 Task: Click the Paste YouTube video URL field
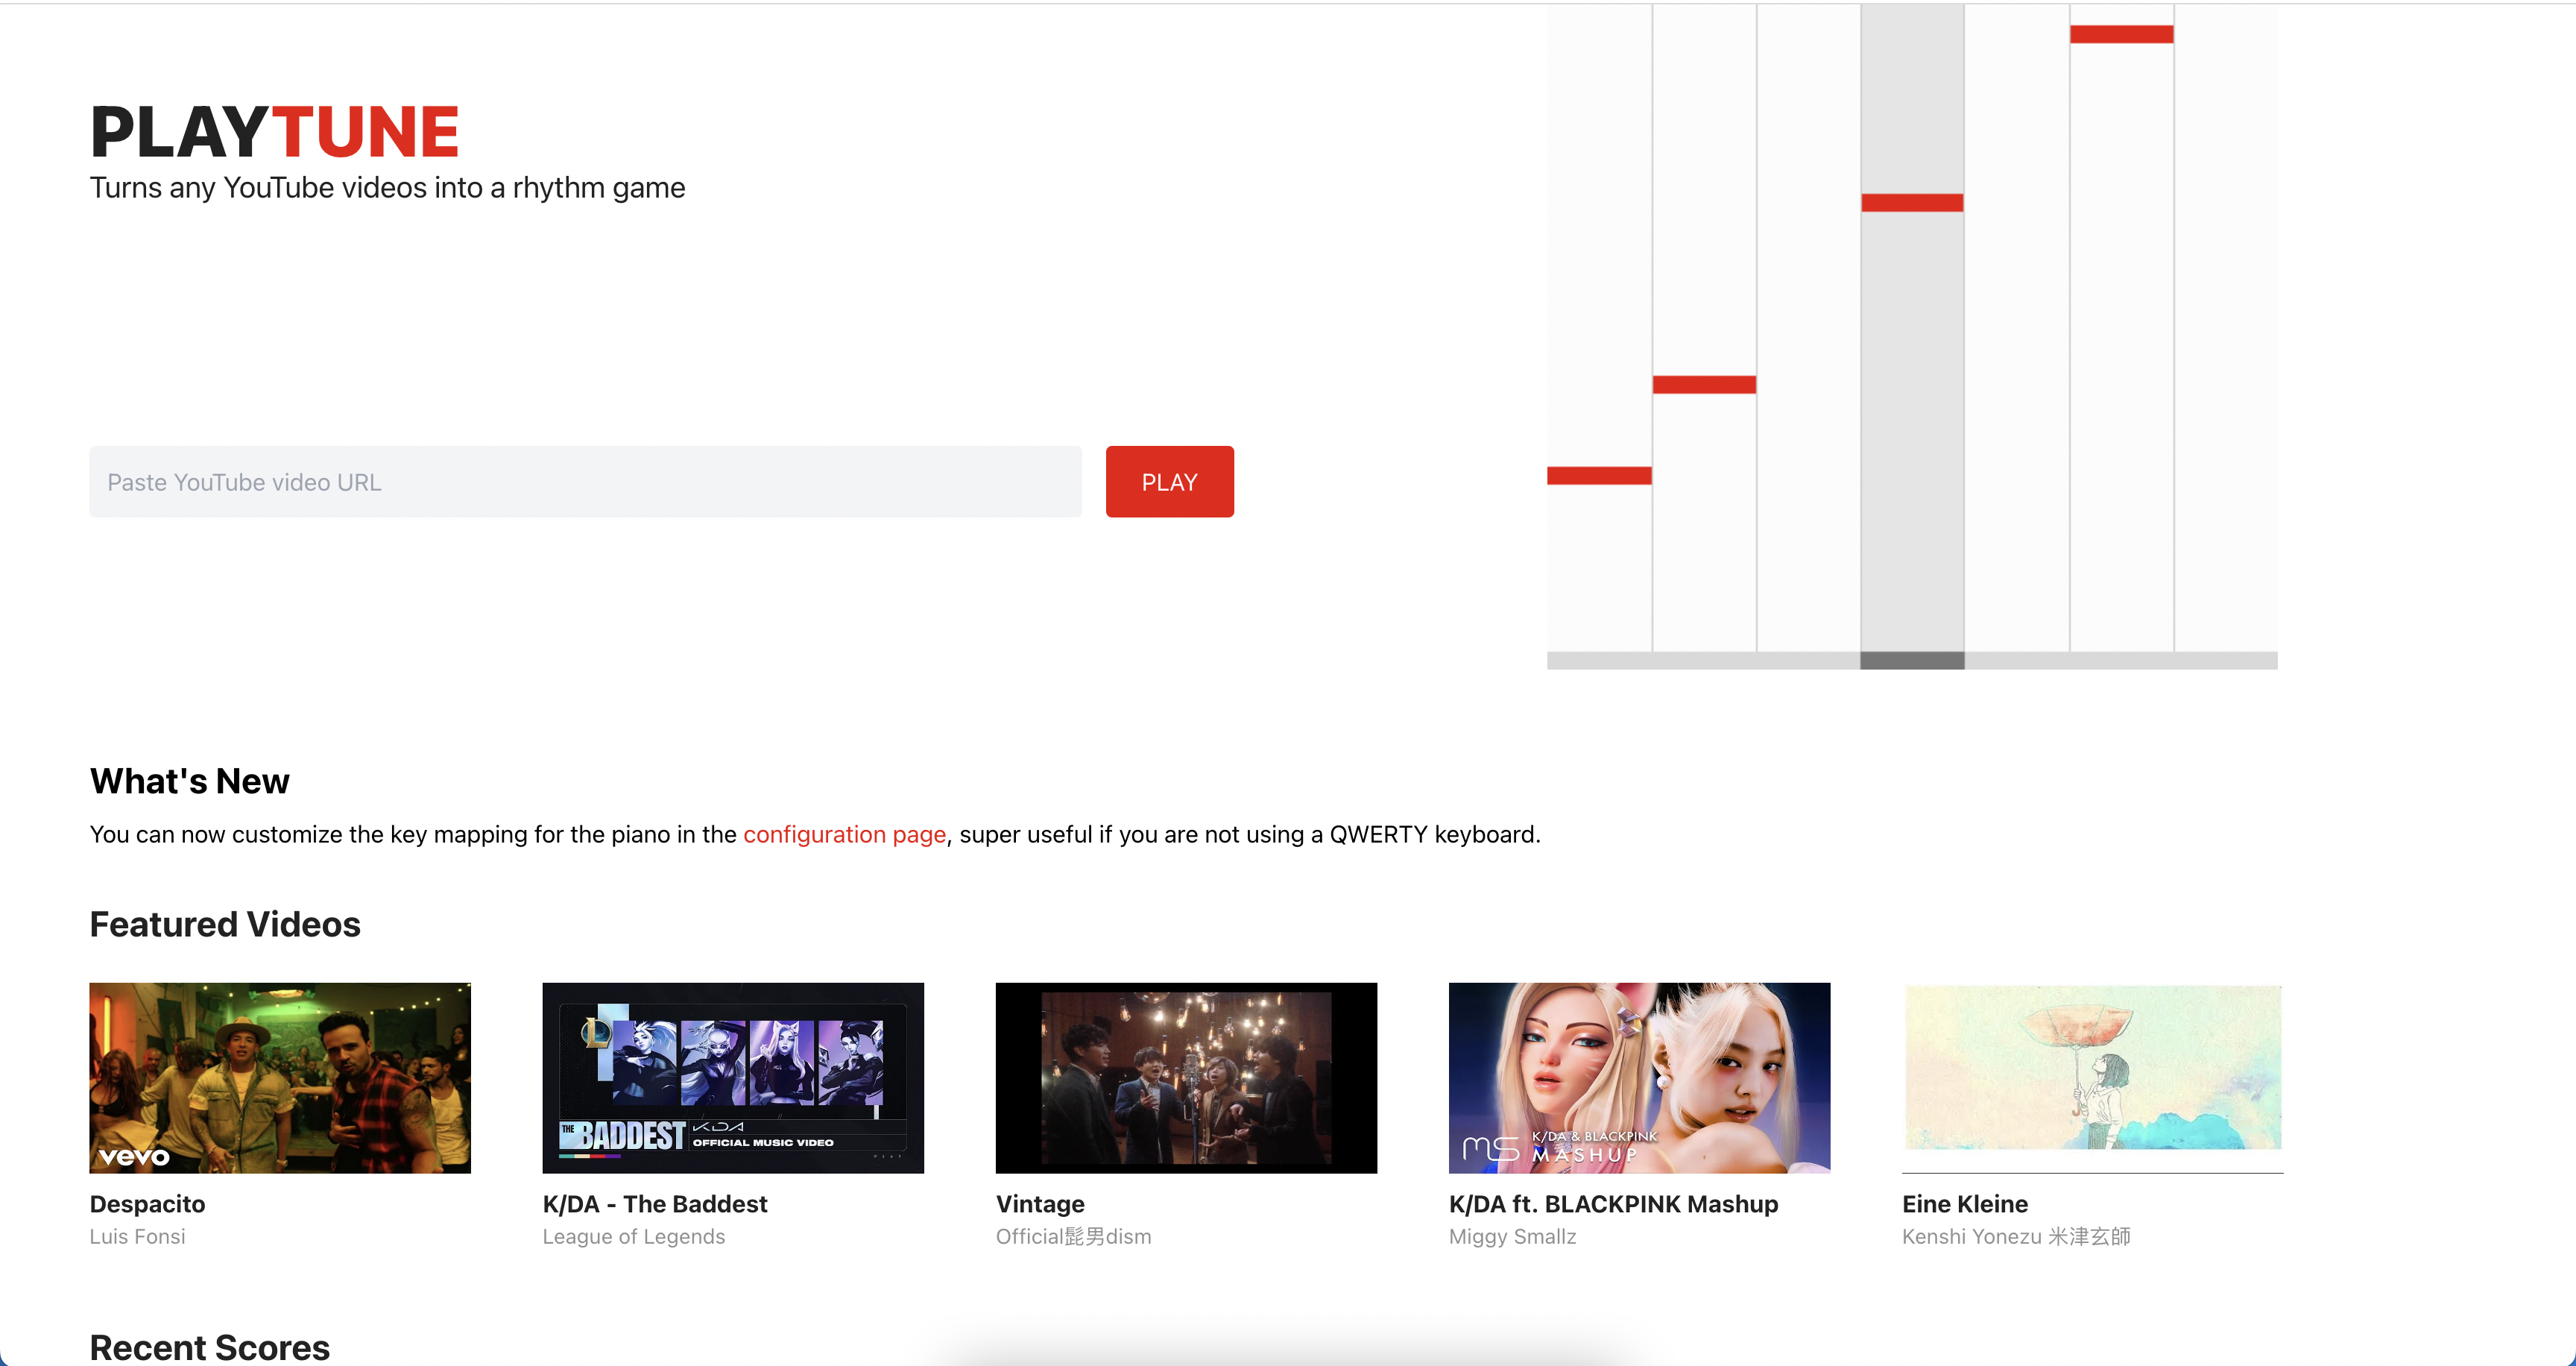click(585, 482)
